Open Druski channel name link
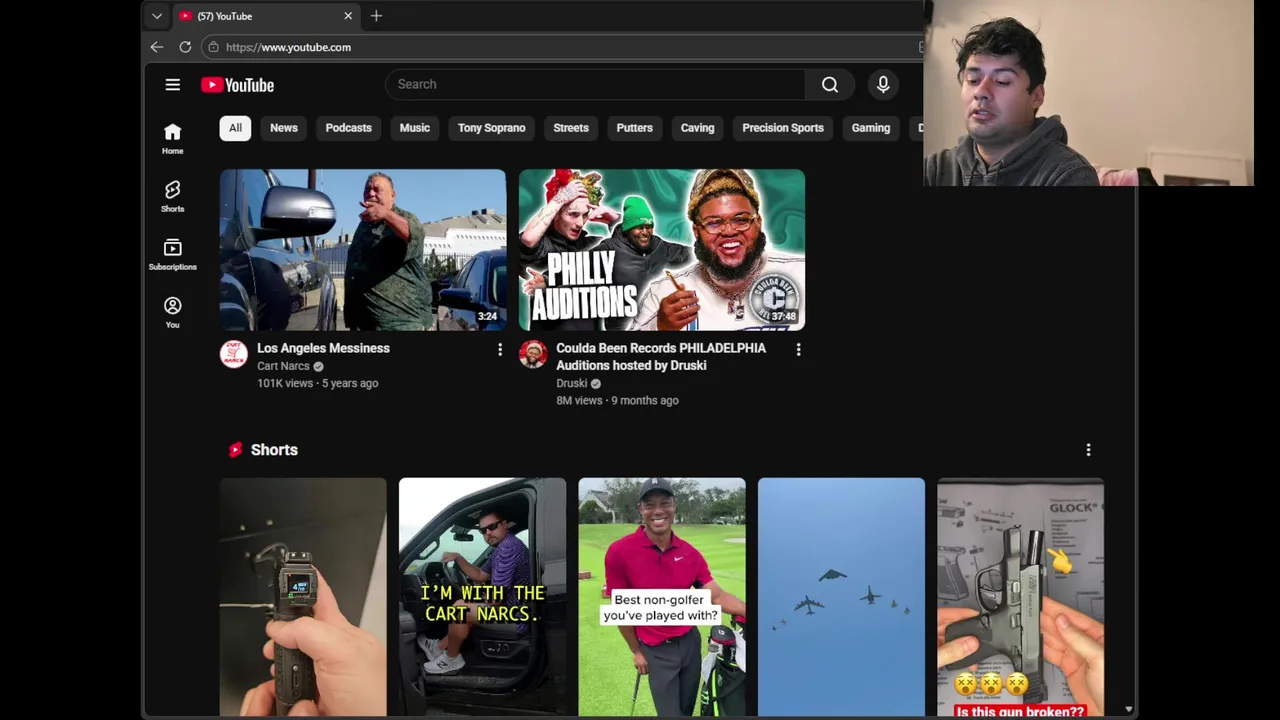The image size is (1280, 720). (x=571, y=383)
